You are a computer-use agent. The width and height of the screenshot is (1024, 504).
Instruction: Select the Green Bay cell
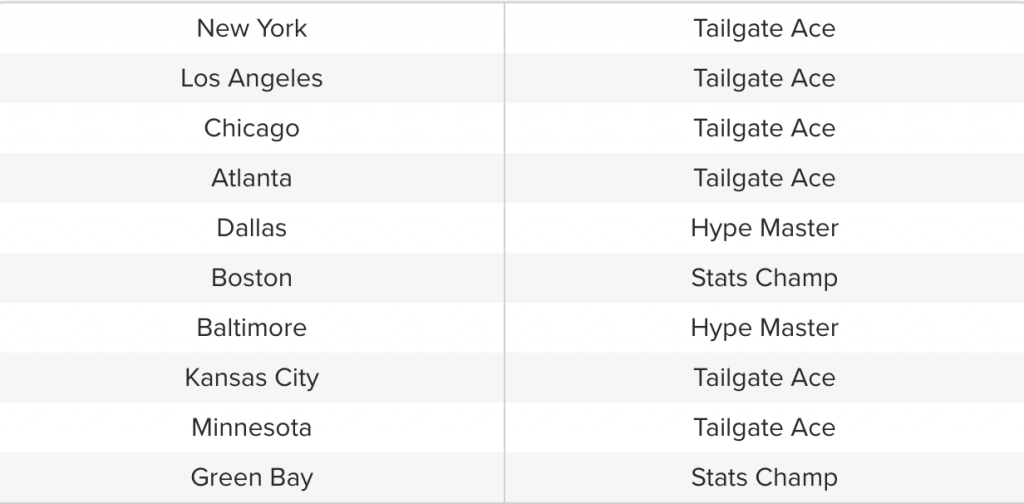click(x=252, y=478)
